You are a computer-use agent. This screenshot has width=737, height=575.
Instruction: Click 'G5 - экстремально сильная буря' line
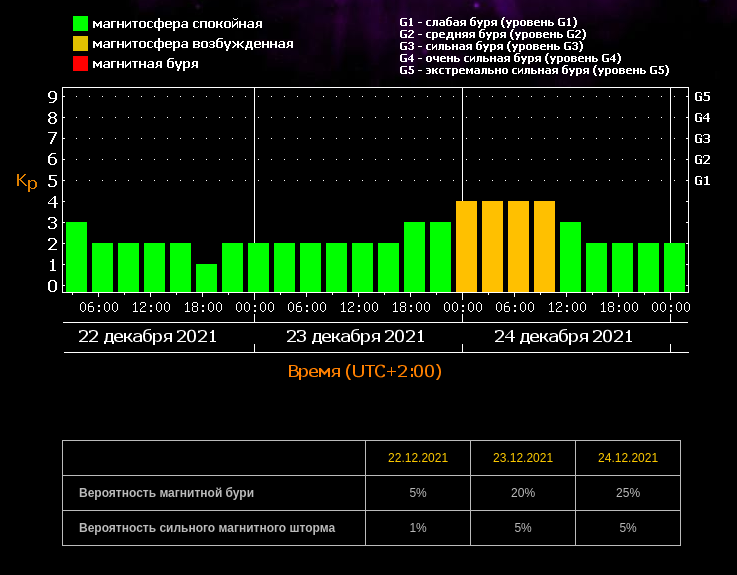click(x=534, y=71)
